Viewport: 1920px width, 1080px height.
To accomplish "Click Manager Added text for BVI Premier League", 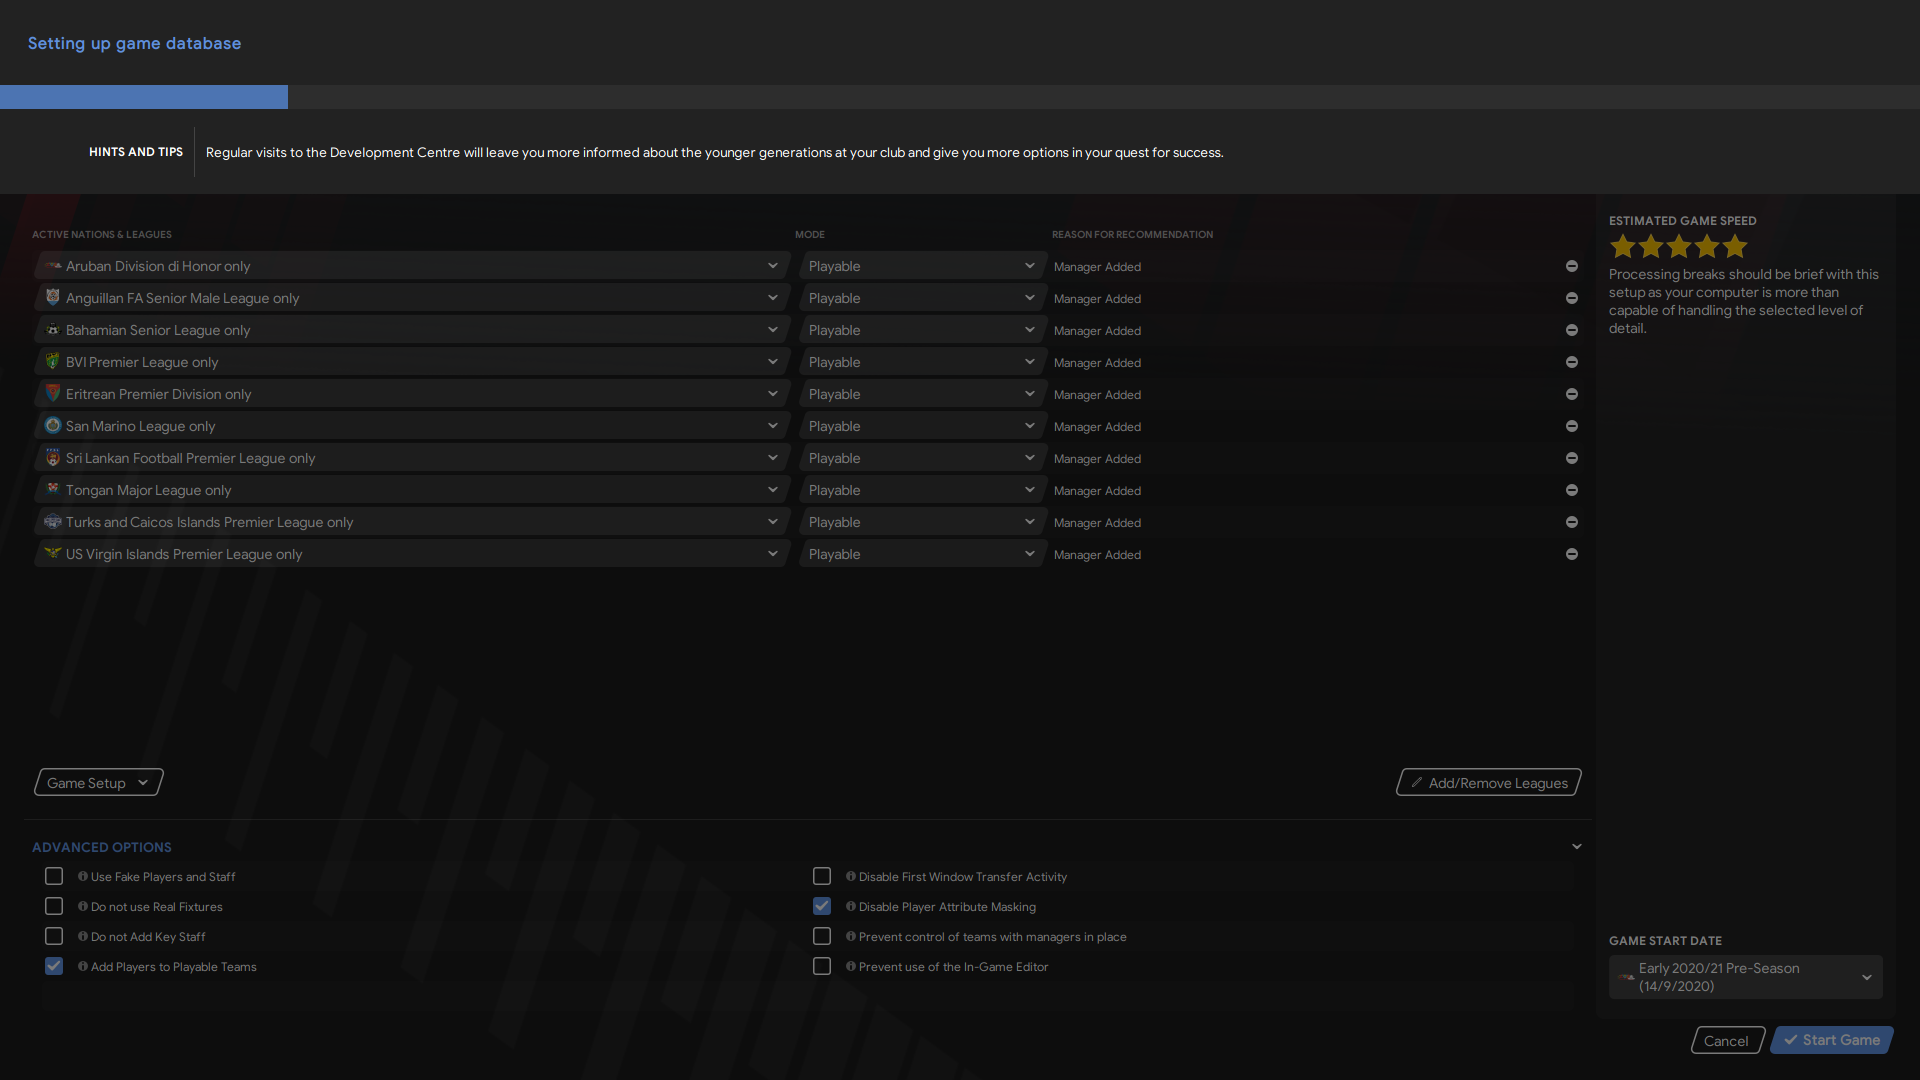I will (1097, 363).
